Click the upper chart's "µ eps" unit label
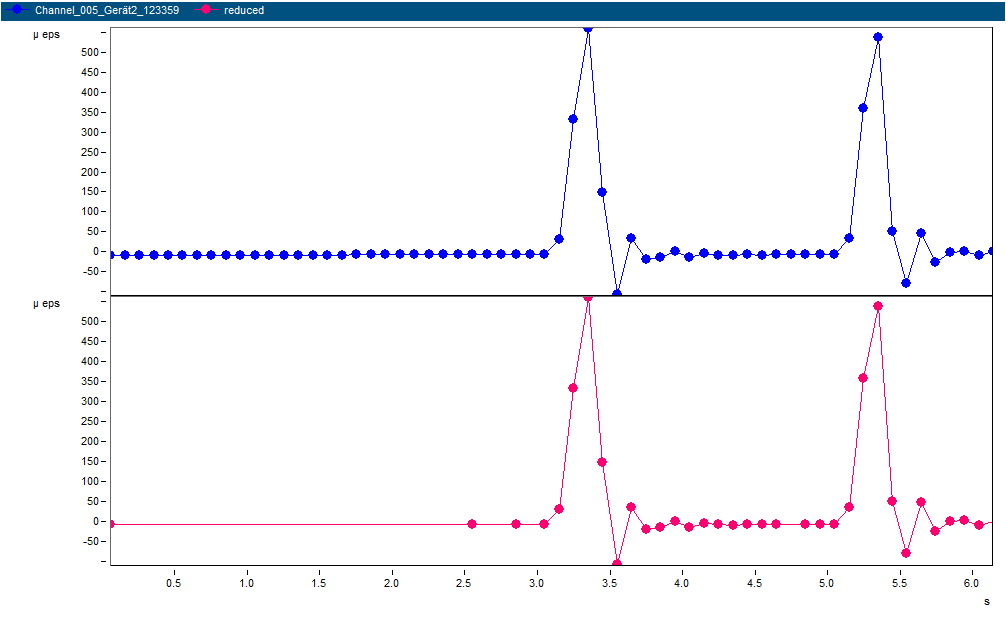The height and width of the screenshot is (621, 1006). pos(47,35)
